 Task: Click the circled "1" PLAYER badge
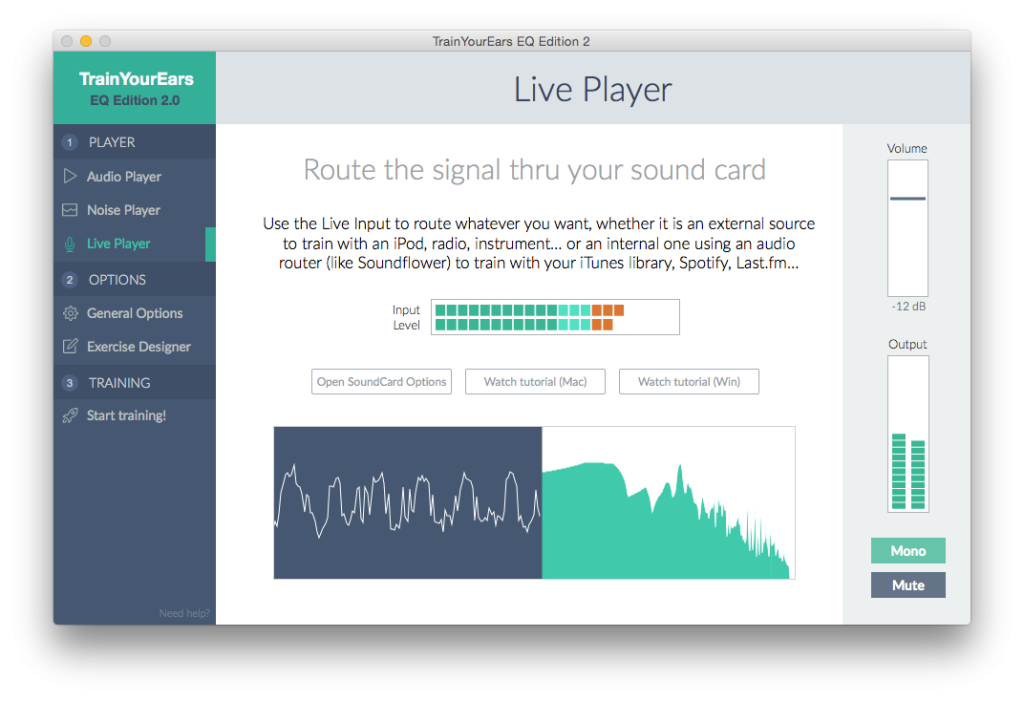69,142
